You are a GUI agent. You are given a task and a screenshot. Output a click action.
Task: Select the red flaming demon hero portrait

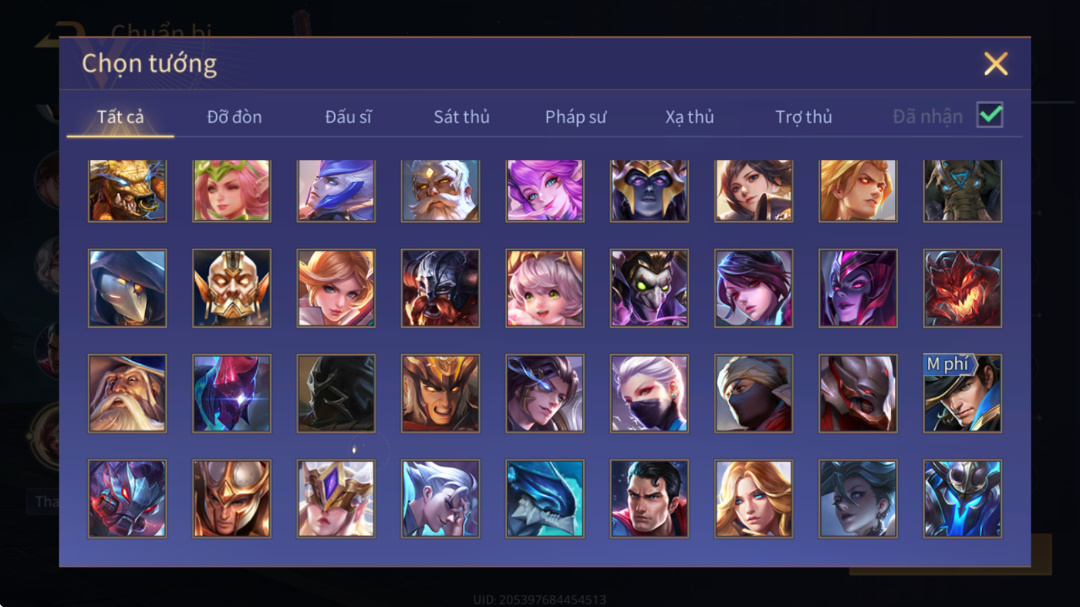tap(962, 288)
